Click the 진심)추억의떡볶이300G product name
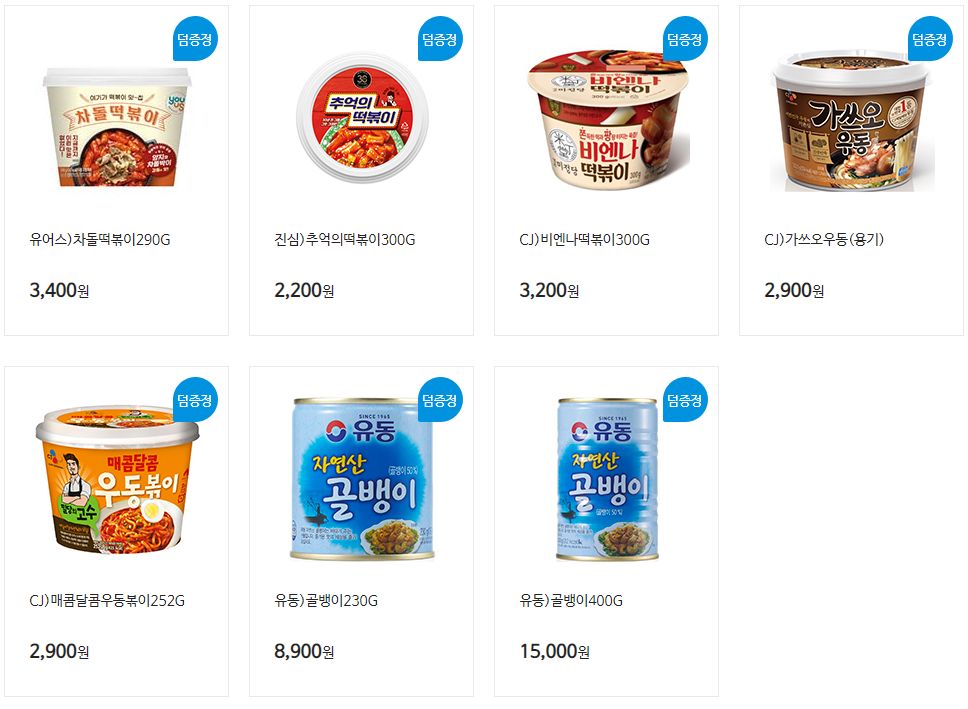968x709 pixels. point(345,240)
